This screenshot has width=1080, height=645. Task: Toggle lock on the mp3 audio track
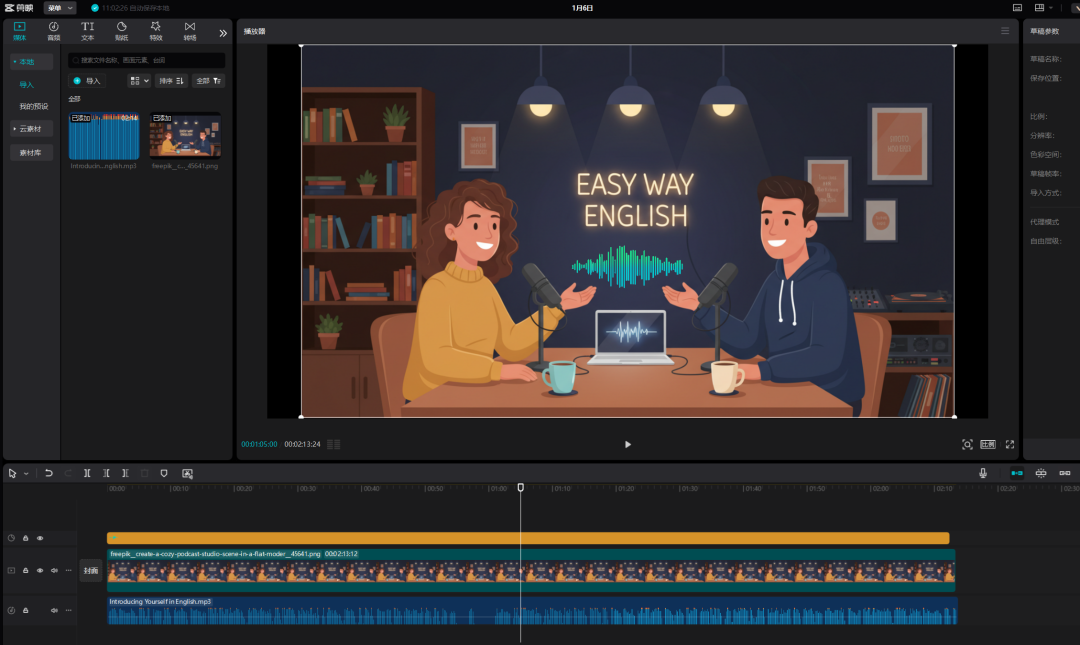(26, 610)
